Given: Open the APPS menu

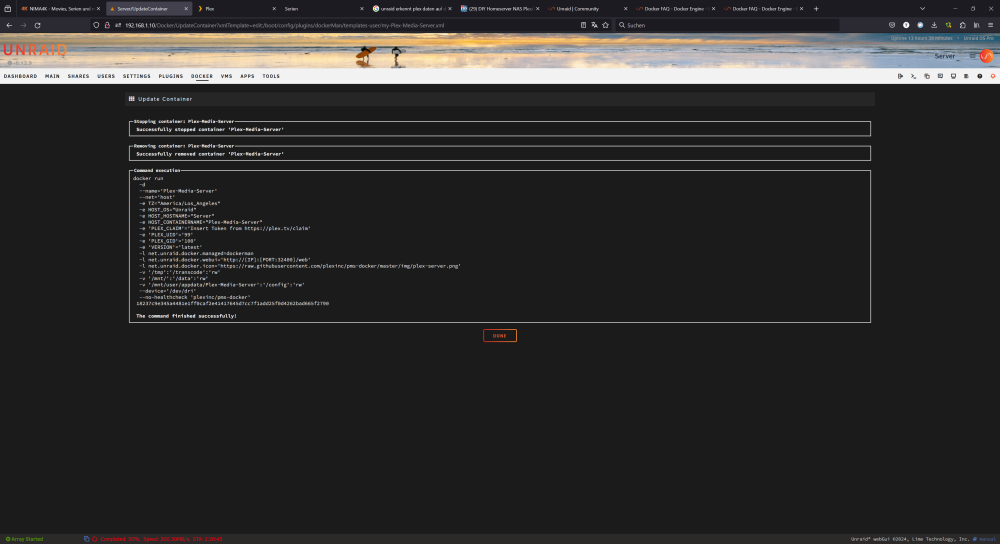Looking at the screenshot, I should [x=247, y=76].
